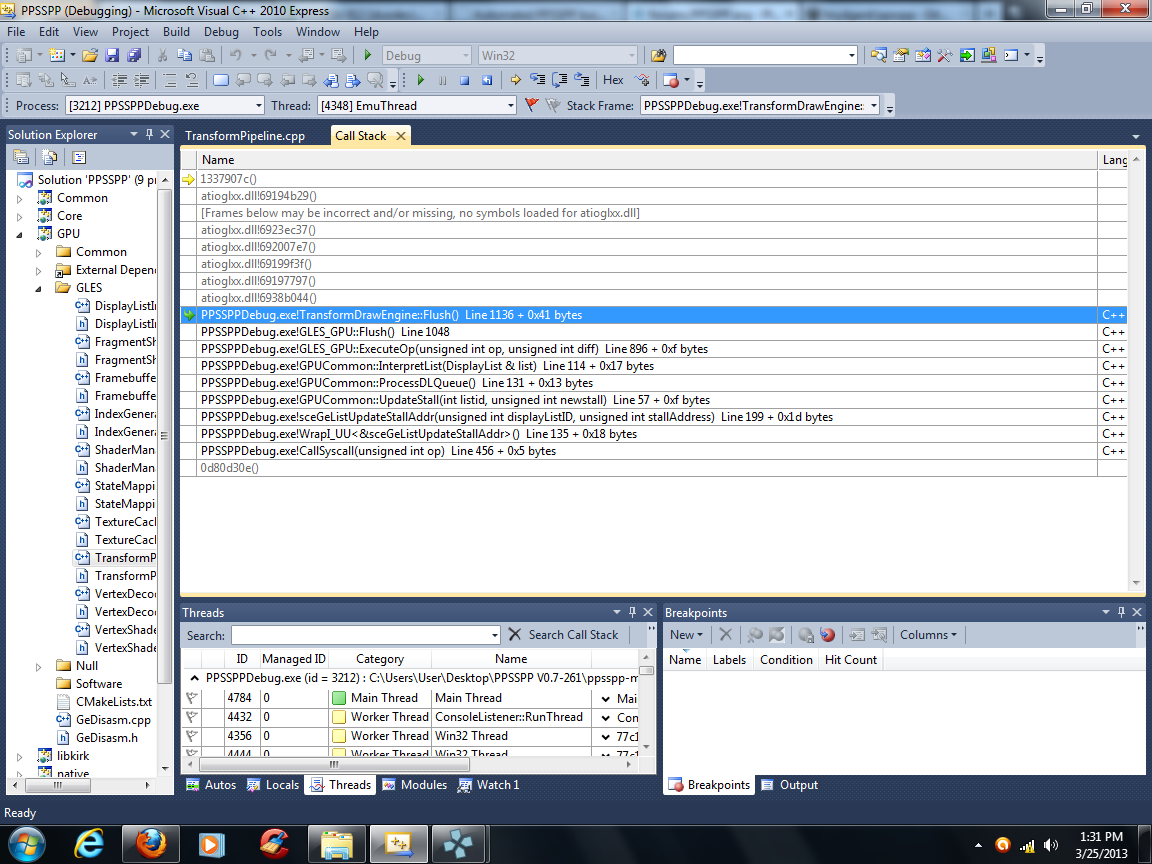
Task: Expand the Core project node
Action: pyautogui.click(x=19, y=216)
